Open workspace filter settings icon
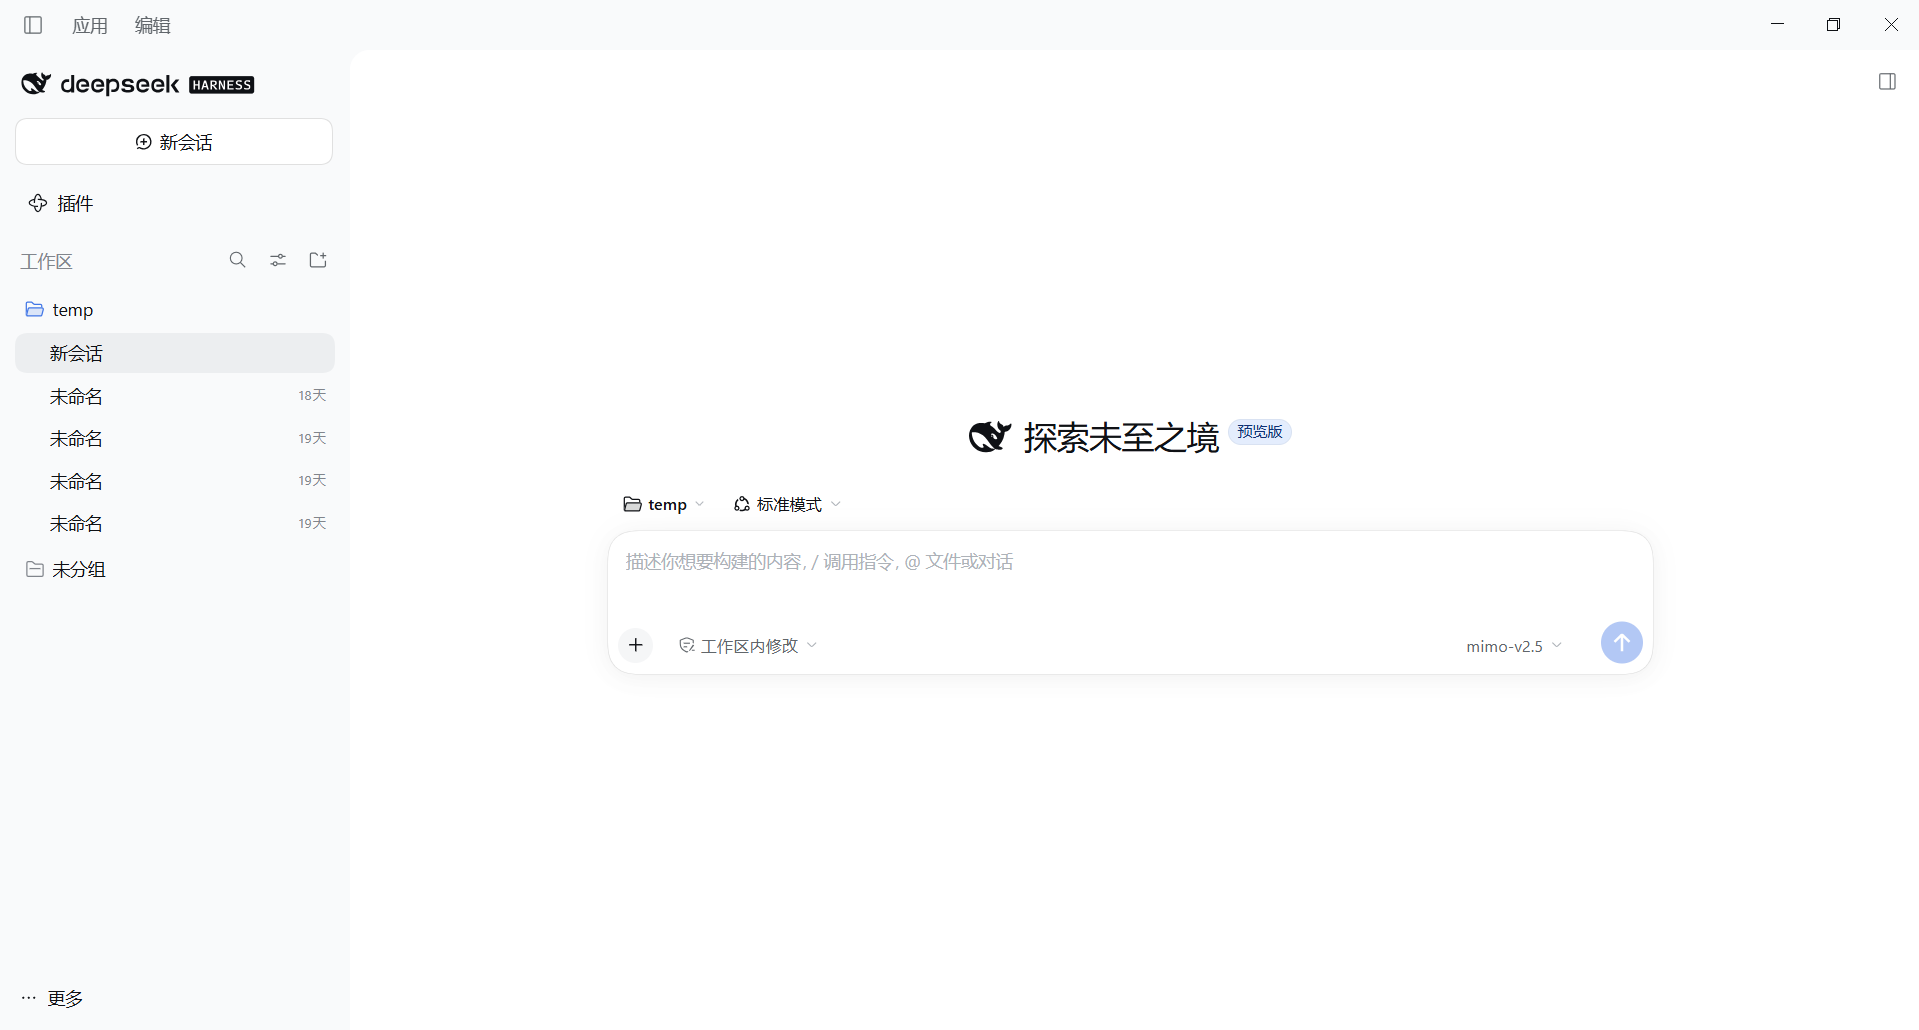 point(278,260)
